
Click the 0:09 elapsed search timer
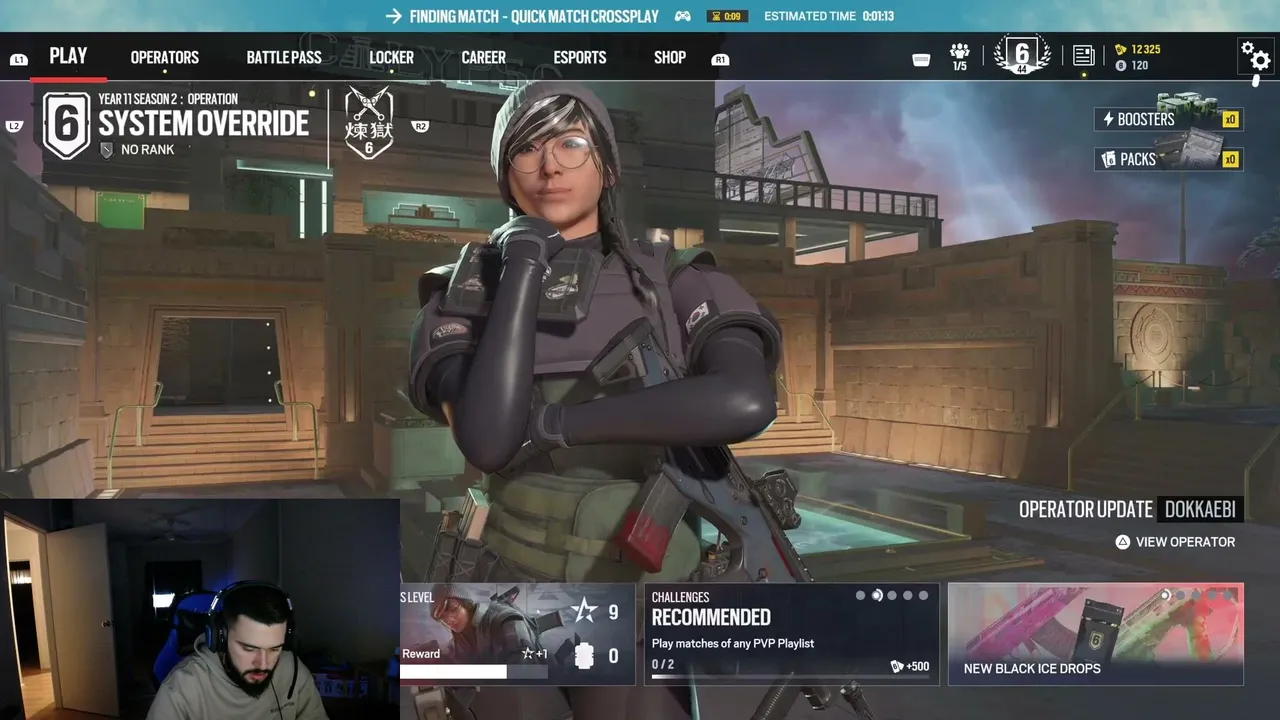(x=733, y=16)
